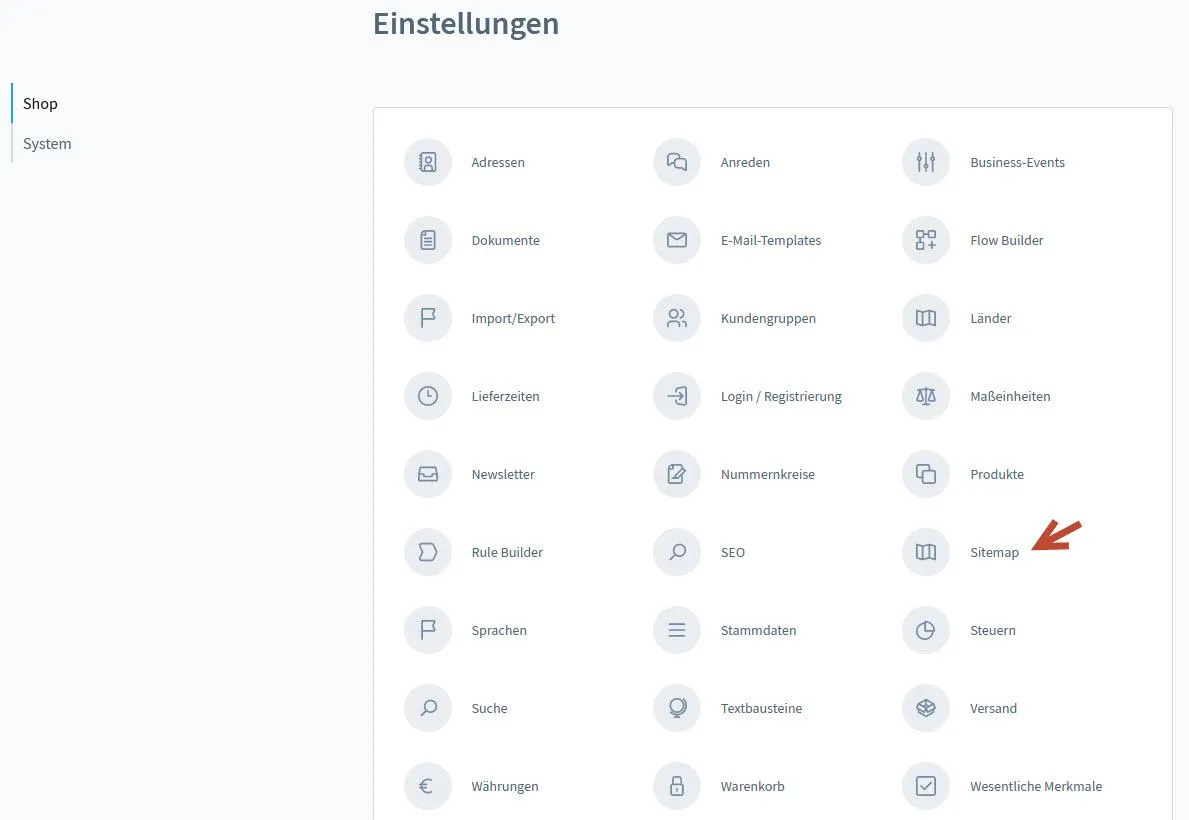This screenshot has height=820, width=1189.
Task: Open Produkte text link
Action: pos(997,474)
